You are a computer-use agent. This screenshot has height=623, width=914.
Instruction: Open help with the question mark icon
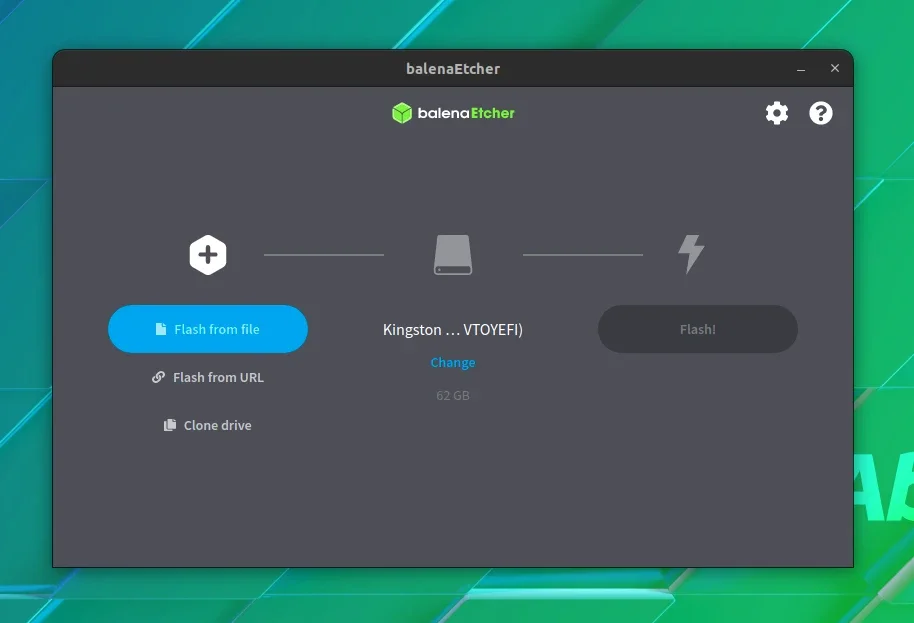pyautogui.click(x=821, y=113)
